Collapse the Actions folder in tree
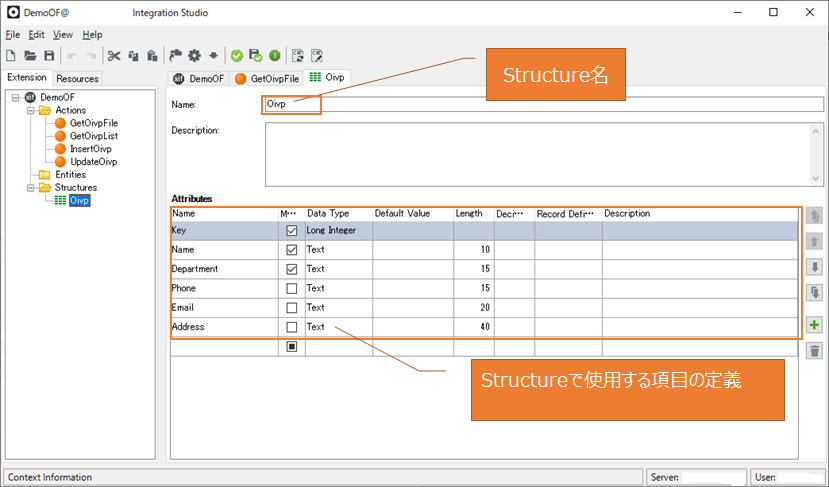Viewport: 829px width, 487px height. point(31,110)
